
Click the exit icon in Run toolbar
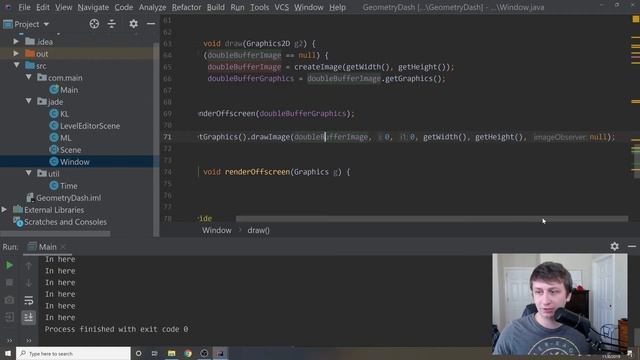9,317
